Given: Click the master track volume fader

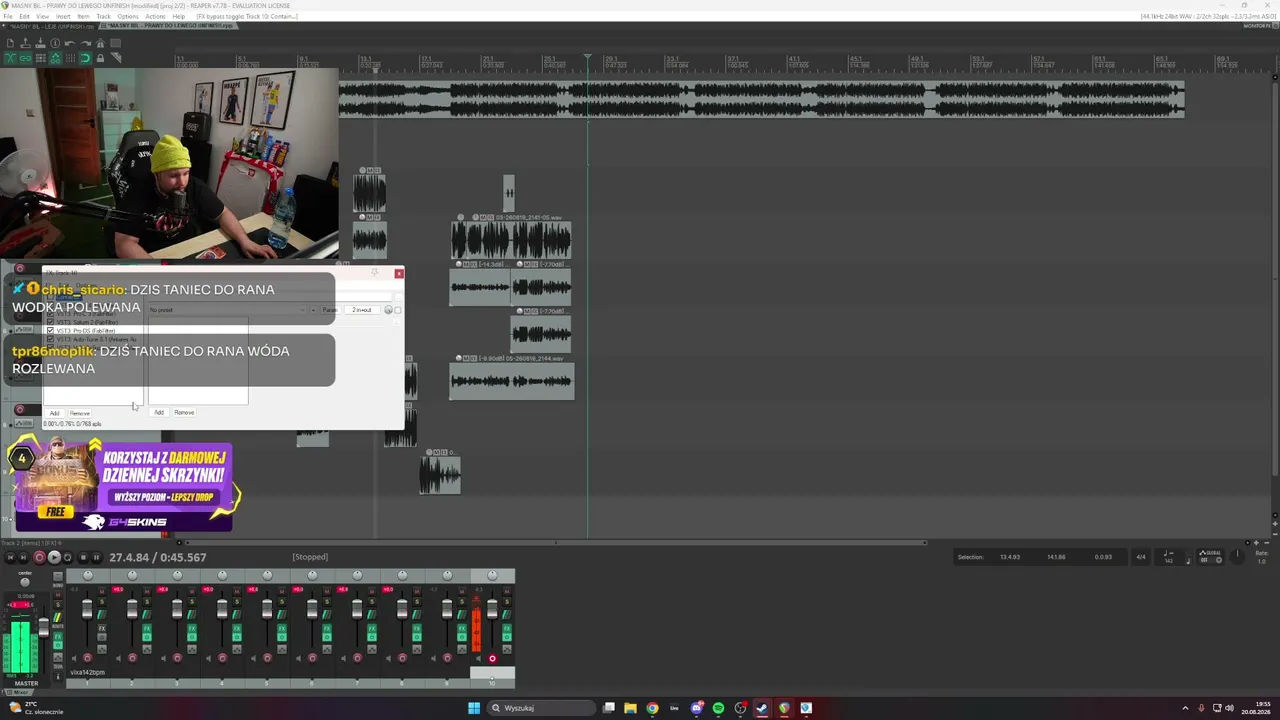Looking at the screenshot, I should pyautogui.click(x=43, y=627).
